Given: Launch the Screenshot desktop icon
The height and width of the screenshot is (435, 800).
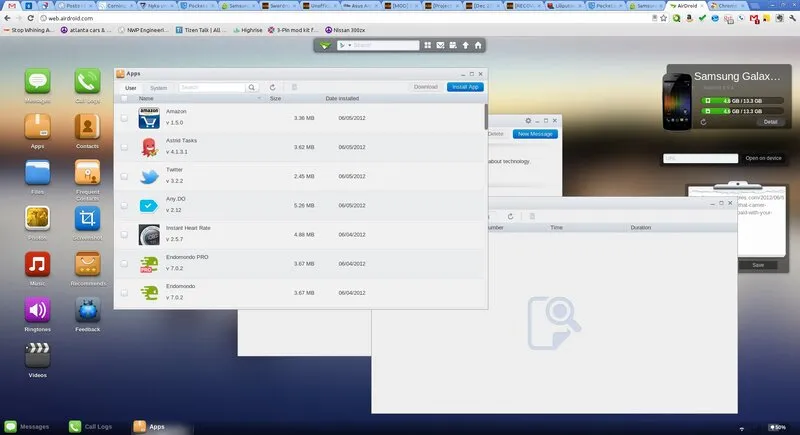Looking at the screenshot, I should (87, 218).
